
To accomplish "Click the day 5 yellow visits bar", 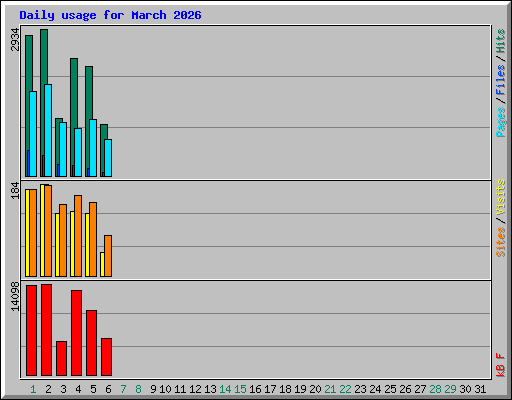I will coord(87,245).
